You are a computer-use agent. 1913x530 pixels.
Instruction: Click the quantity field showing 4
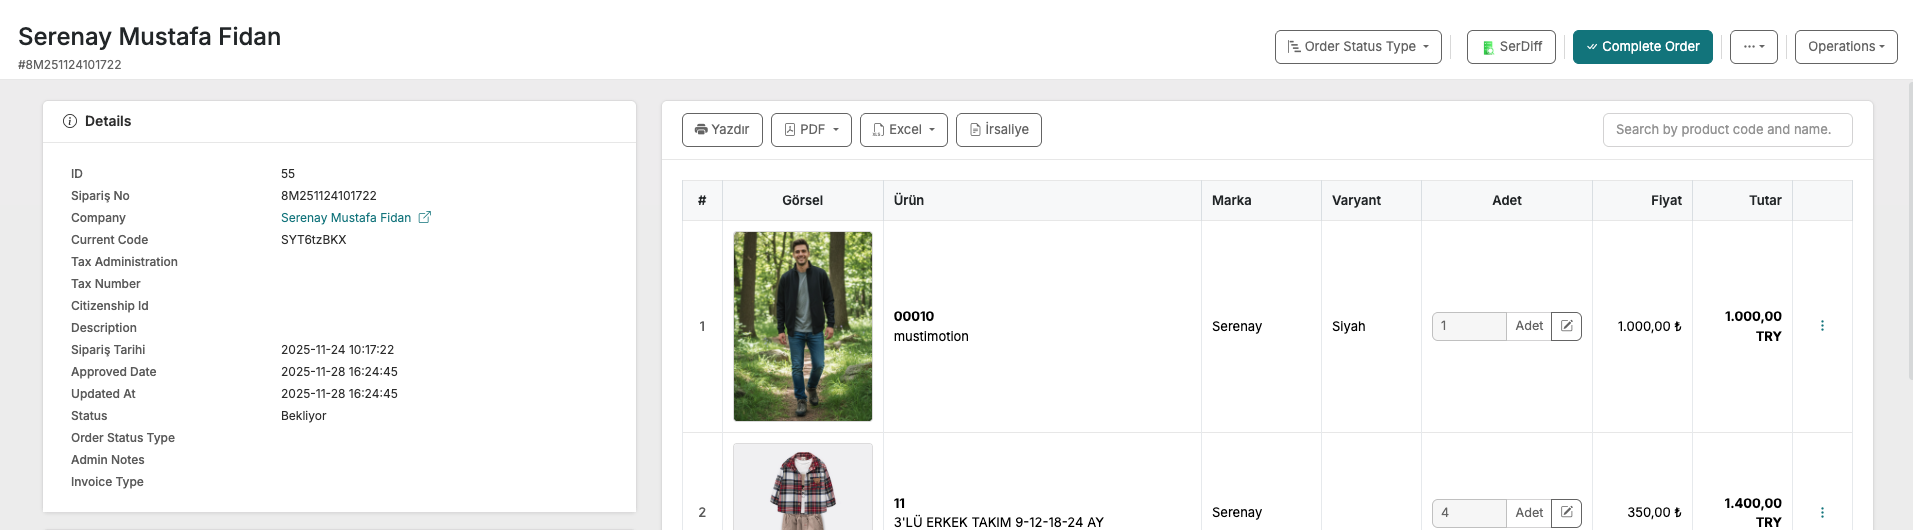[1468, 512]
